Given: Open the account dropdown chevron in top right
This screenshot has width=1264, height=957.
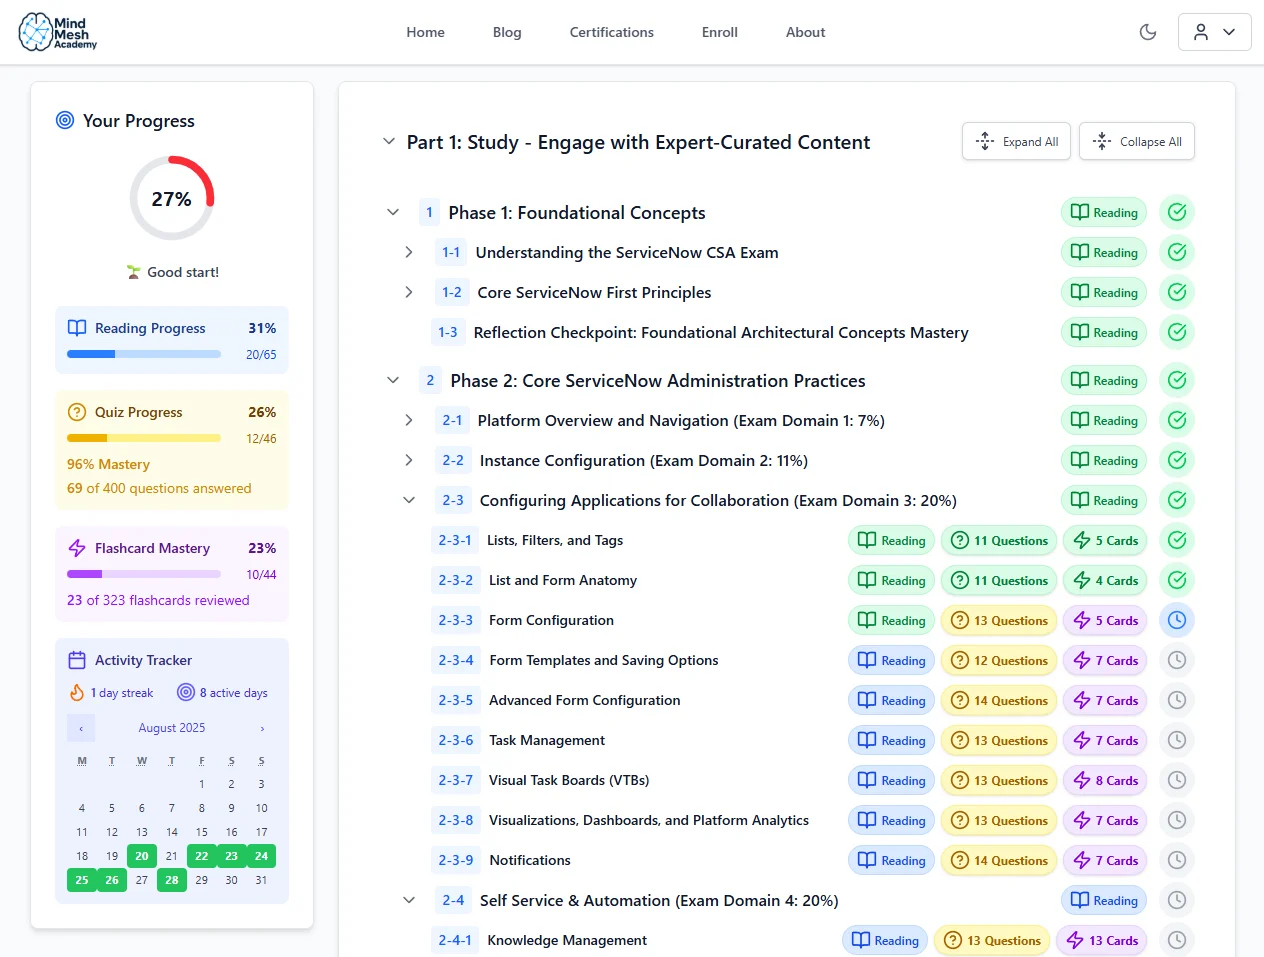Looking at the screenshot, I should [x=1229, y=31].
